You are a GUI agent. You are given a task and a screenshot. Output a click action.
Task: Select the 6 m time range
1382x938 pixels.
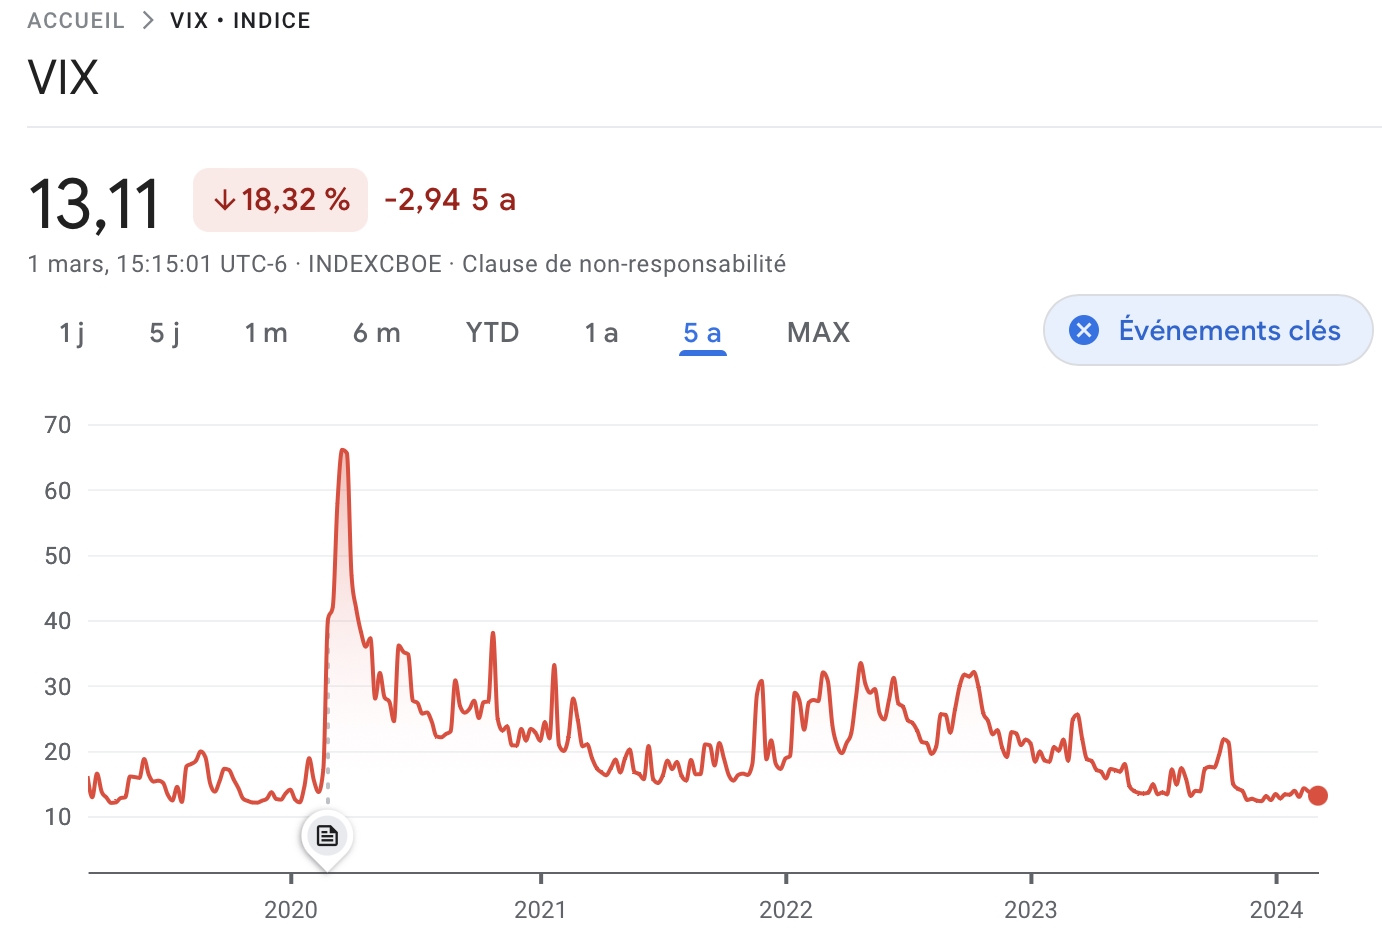point(377,333)
